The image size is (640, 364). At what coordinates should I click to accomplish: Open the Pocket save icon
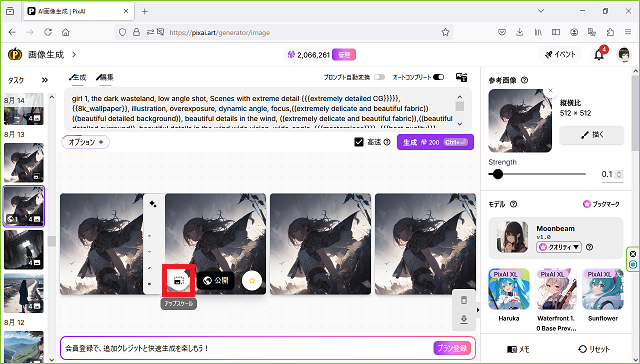click(x=502, y=32)
